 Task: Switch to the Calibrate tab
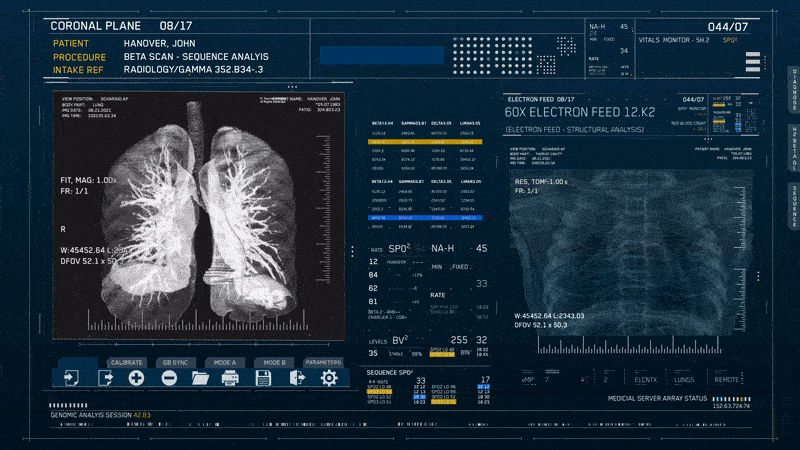pos(127,362)
